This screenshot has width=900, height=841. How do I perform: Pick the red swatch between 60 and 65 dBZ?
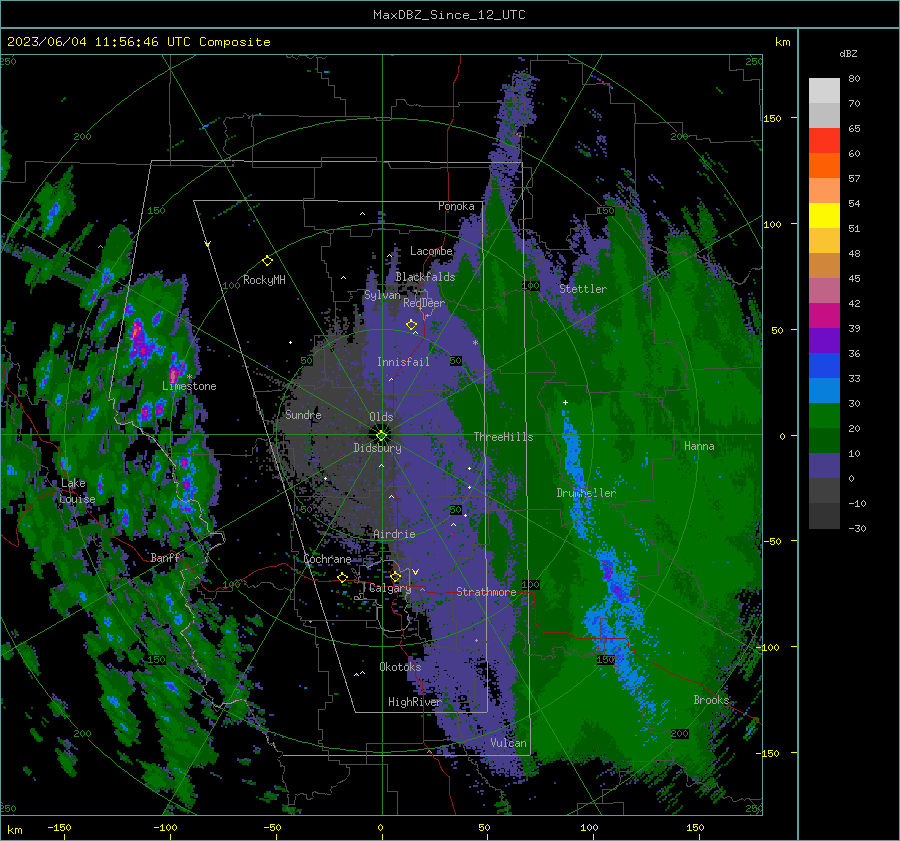(x=824, y=140)
